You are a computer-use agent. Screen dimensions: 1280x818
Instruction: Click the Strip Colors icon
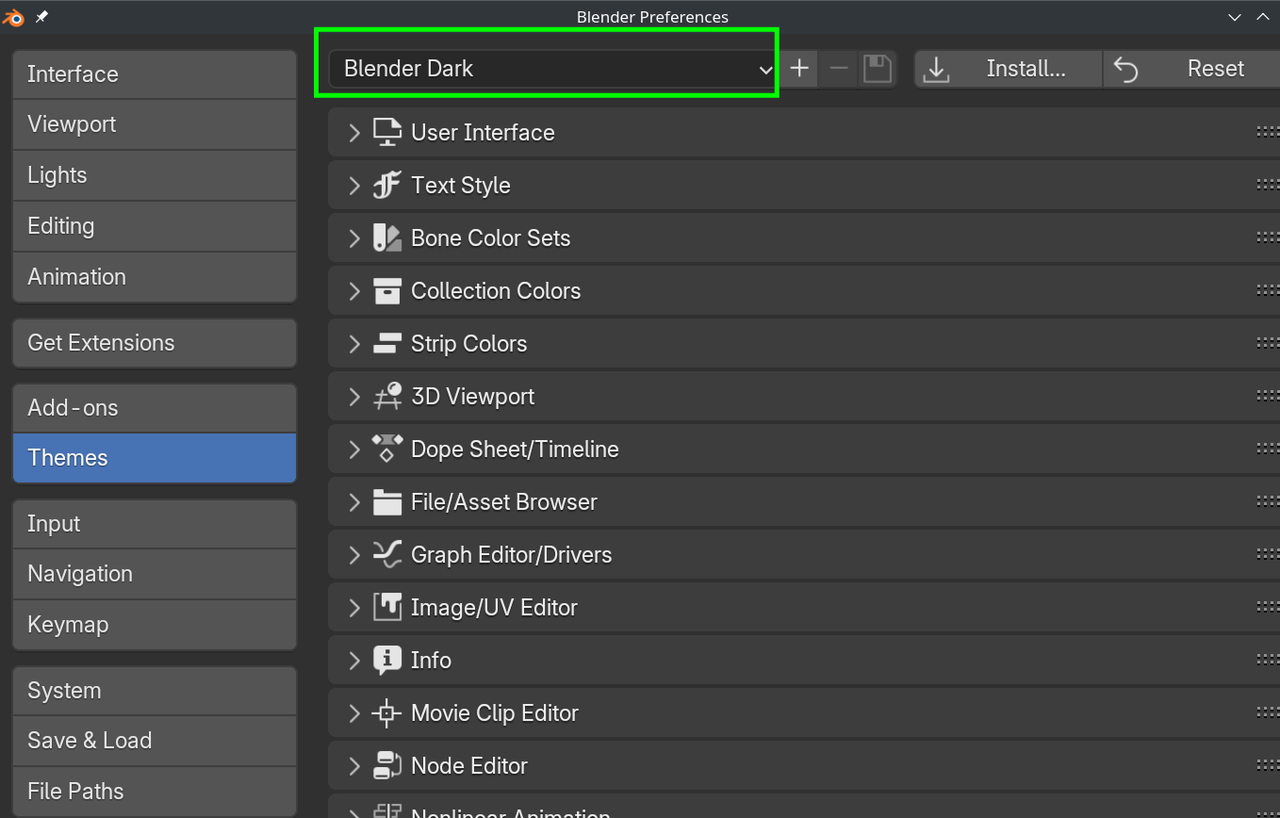pyautogui.click(x=387, y=344)
